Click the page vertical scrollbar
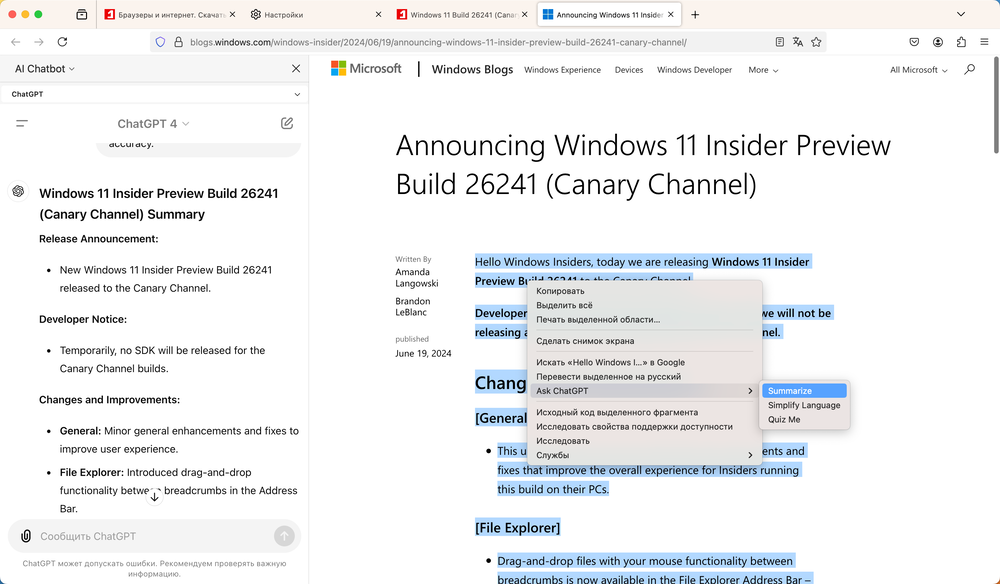This screenshot has height=584, width=1000. (x=996, y=105)
